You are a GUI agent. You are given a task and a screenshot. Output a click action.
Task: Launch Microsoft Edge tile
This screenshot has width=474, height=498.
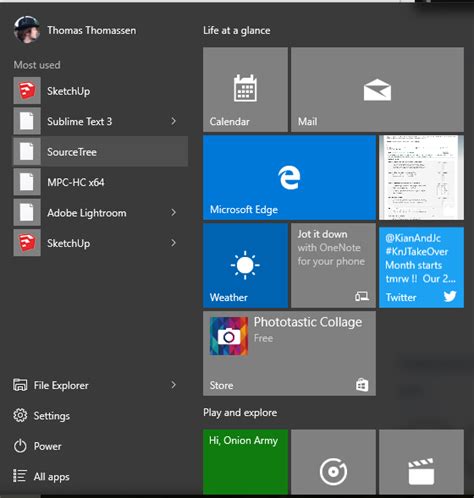click(289, 177)
